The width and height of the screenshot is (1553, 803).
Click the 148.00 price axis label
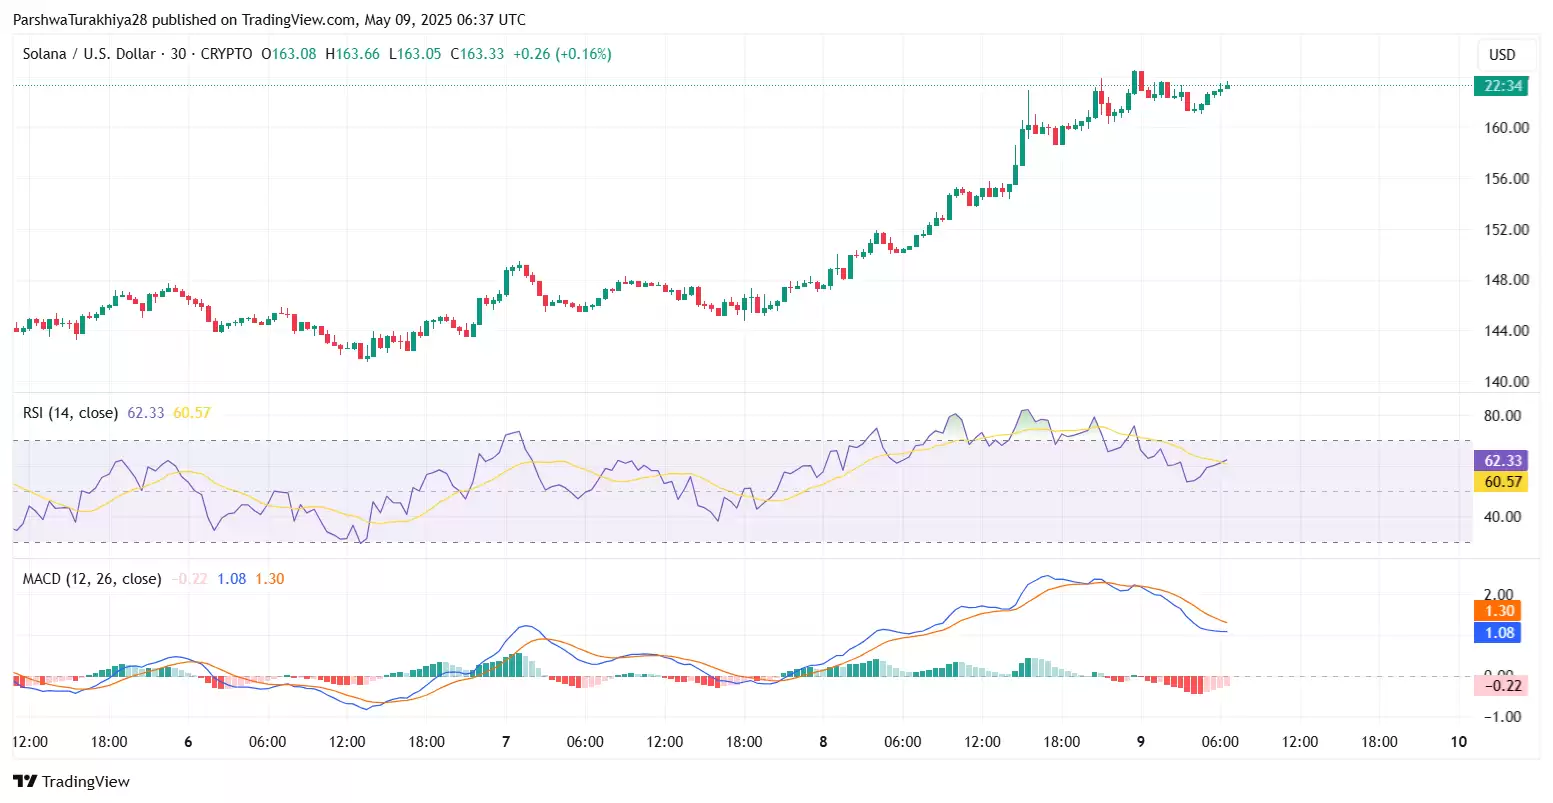tap(1507, 280)
